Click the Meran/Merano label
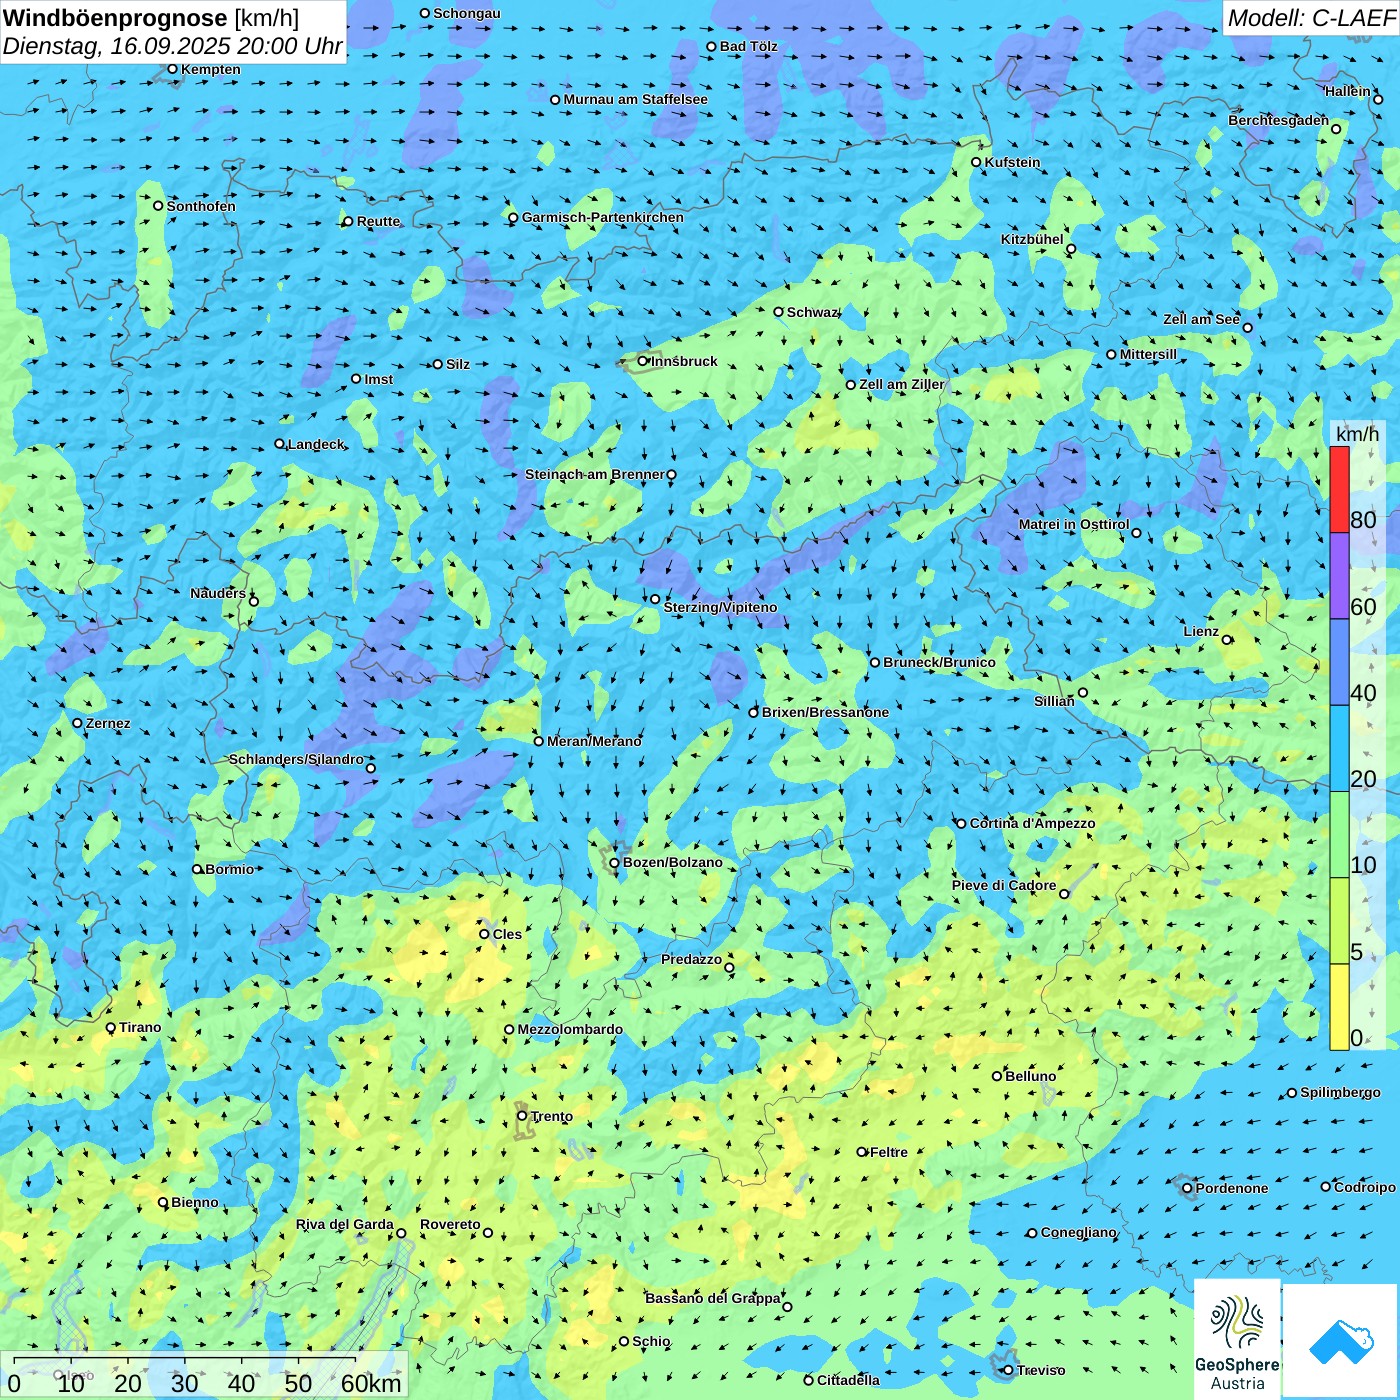Viewport: 1400px width, 1400px height. 594,741
